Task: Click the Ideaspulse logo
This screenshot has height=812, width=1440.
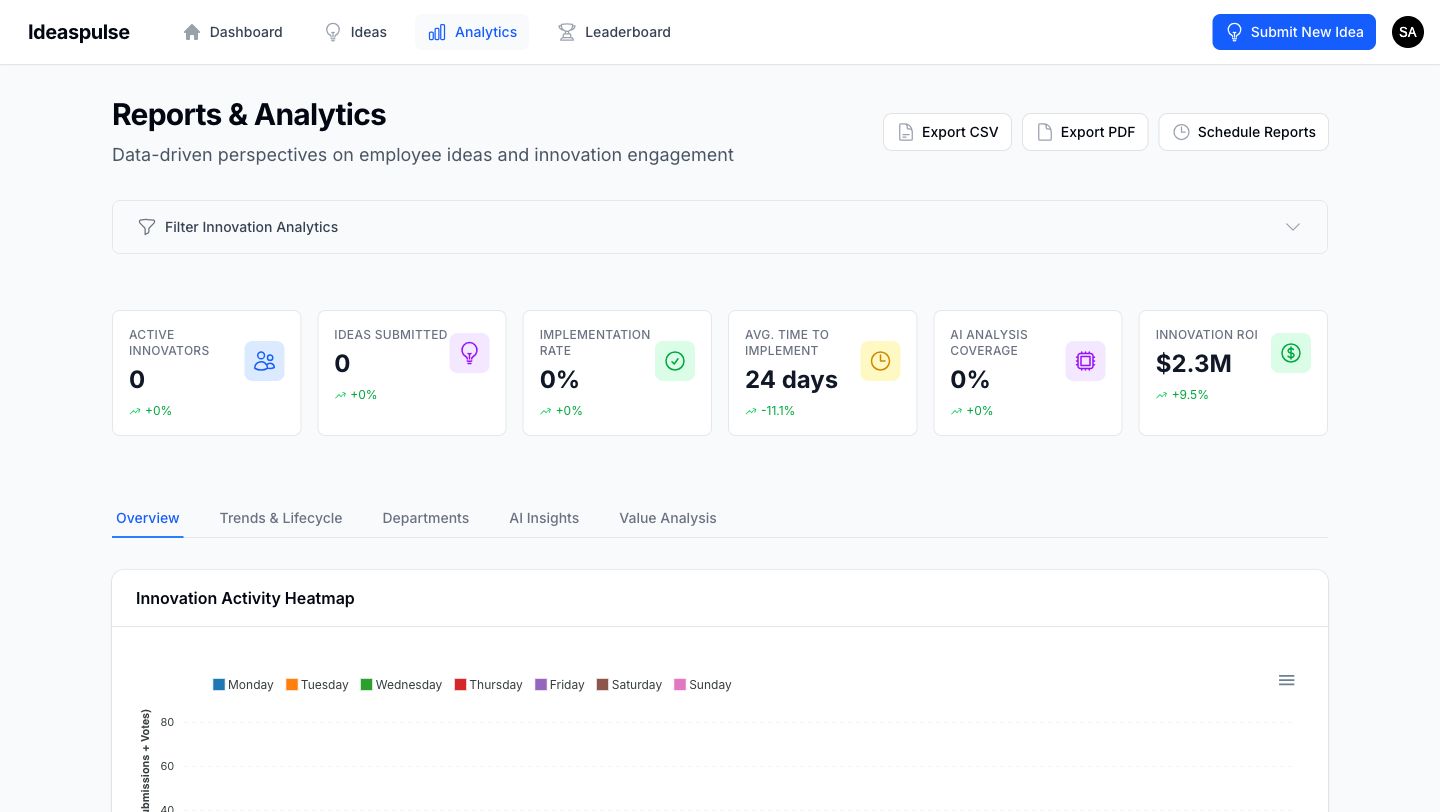Action: tap(79, 32)
